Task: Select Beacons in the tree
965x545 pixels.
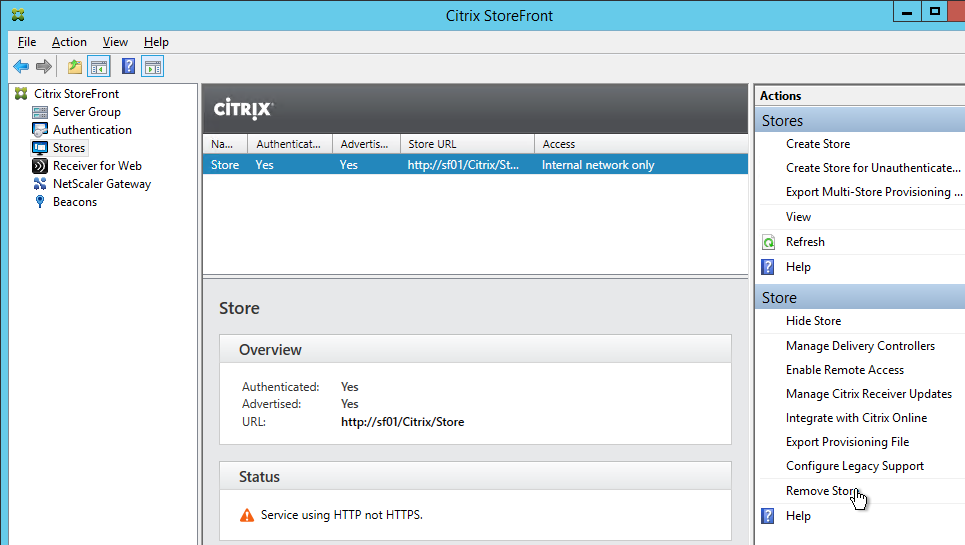Action: (75, 202)
